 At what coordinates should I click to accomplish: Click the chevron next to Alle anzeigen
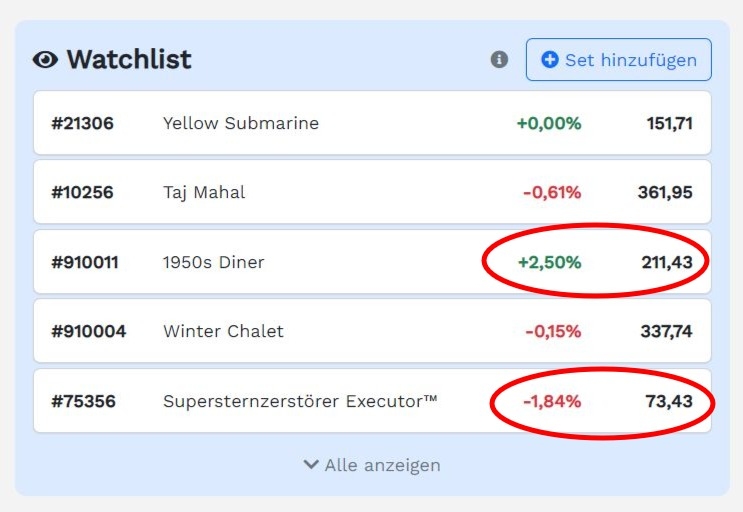point(311,464)
